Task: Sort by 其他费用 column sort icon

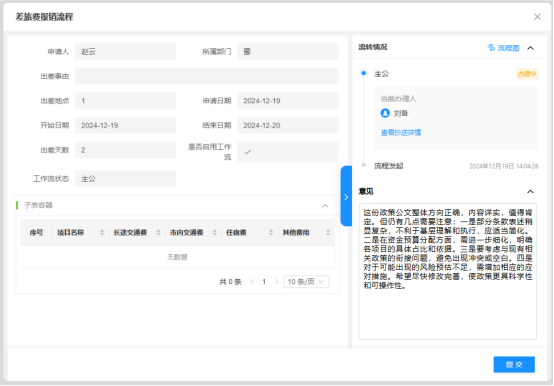Action: click(328, 232)
